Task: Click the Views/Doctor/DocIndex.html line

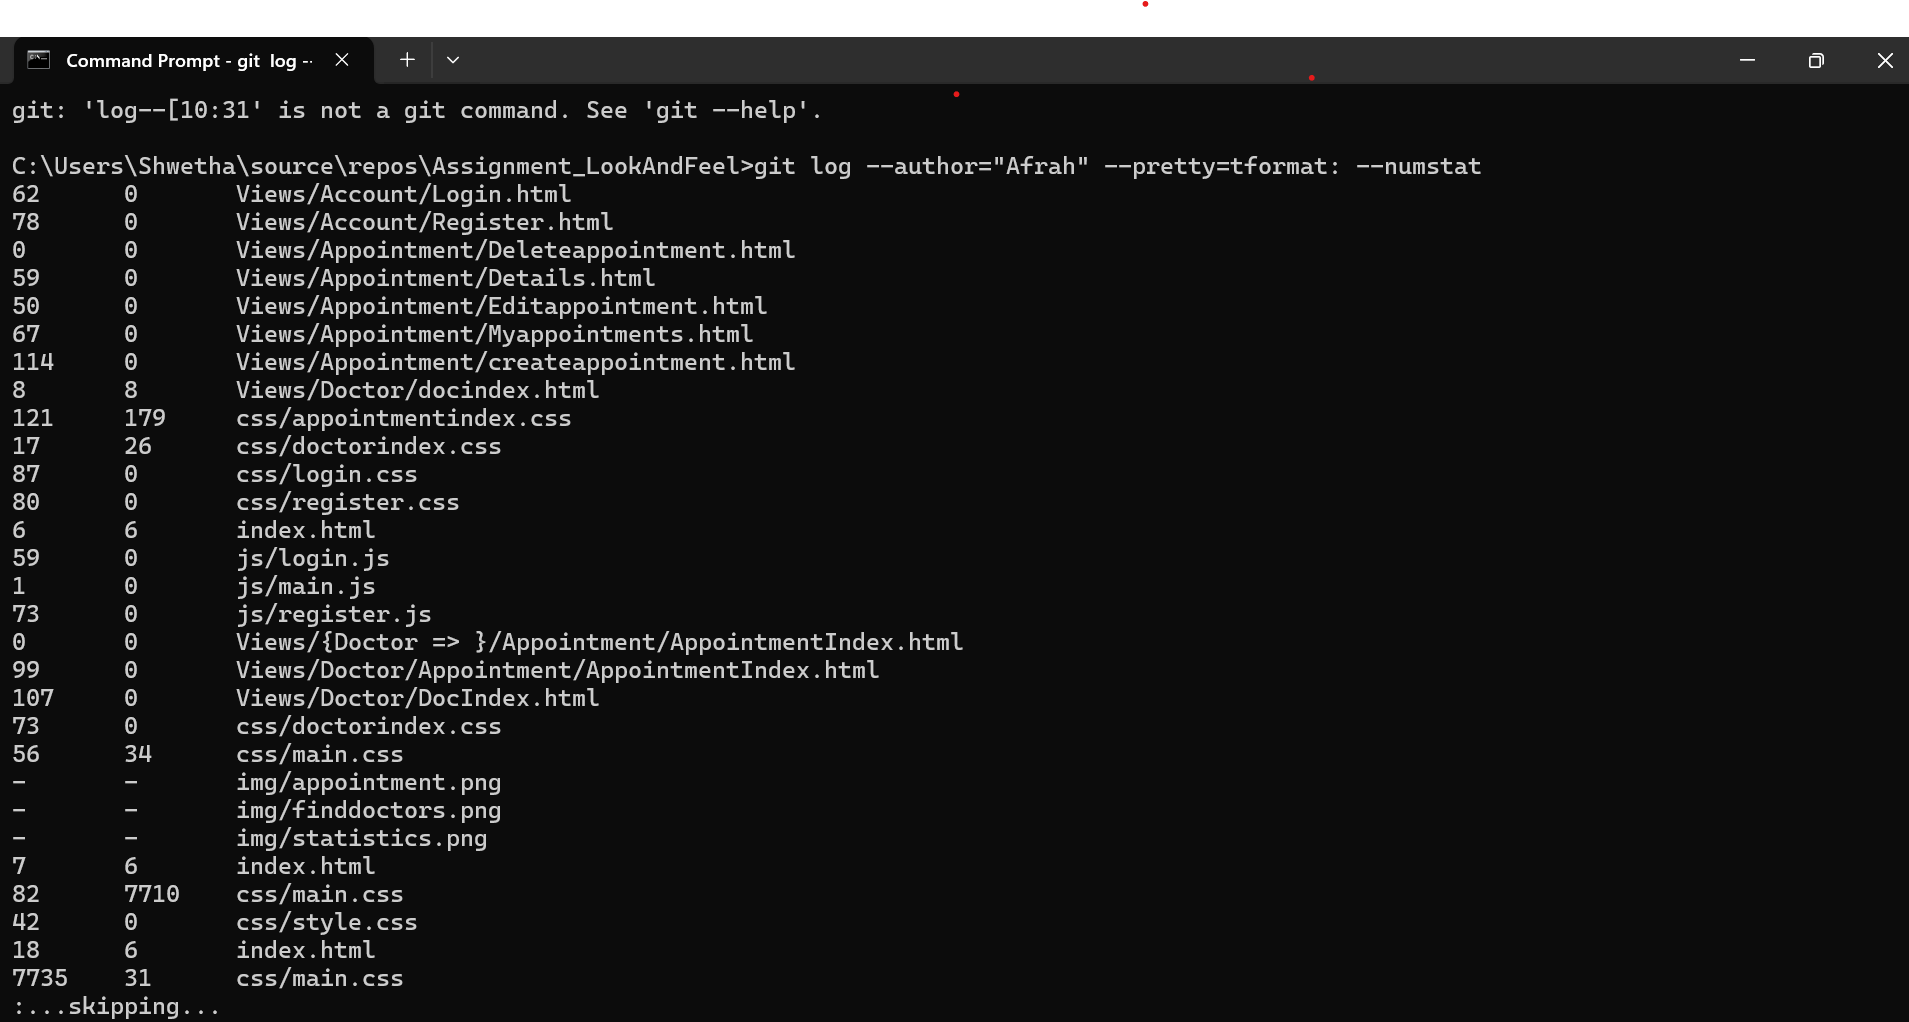Action: click(417, 698)
